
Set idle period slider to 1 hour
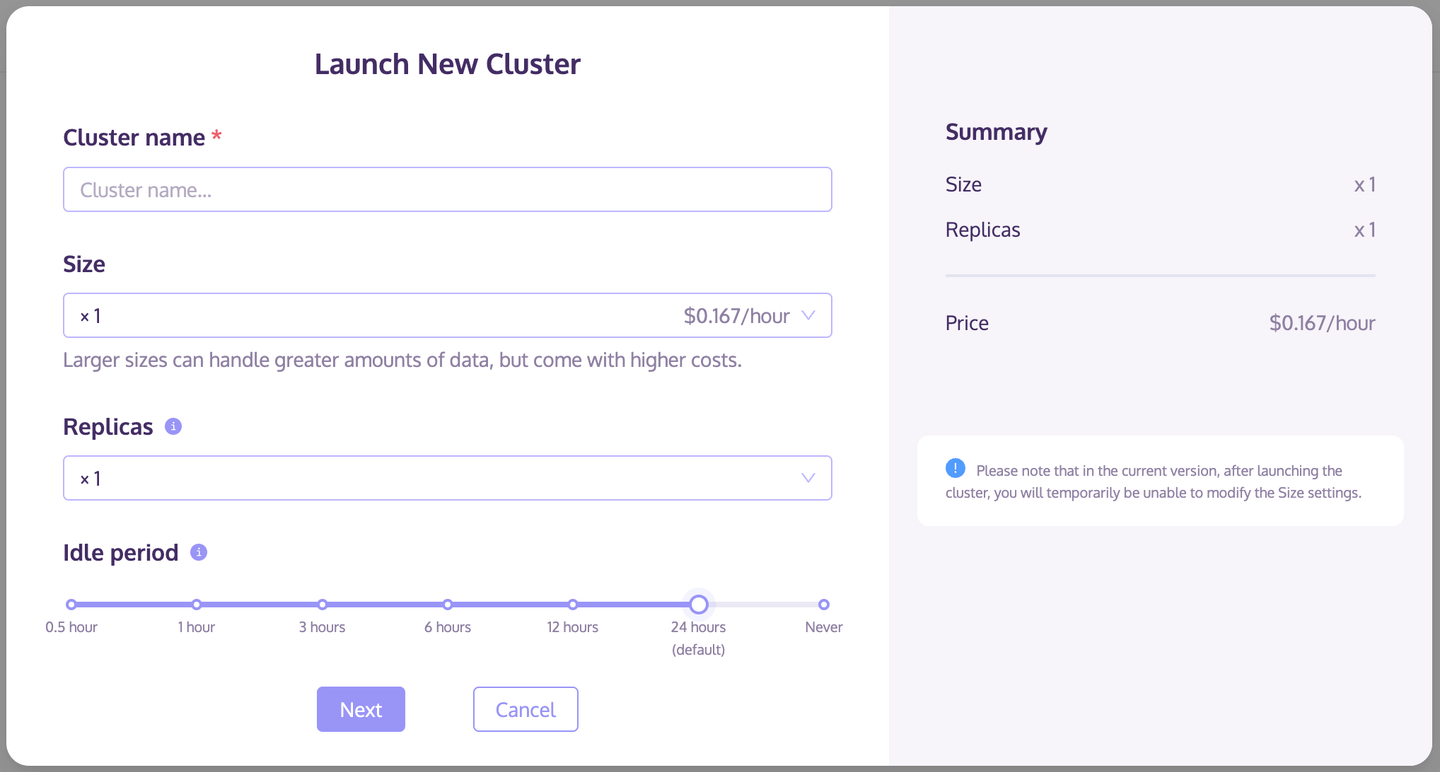coord(197,604)
